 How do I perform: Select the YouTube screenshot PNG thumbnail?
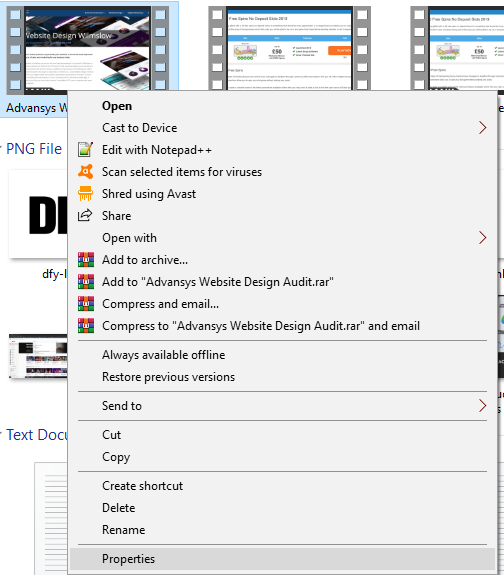coord(38,356)
